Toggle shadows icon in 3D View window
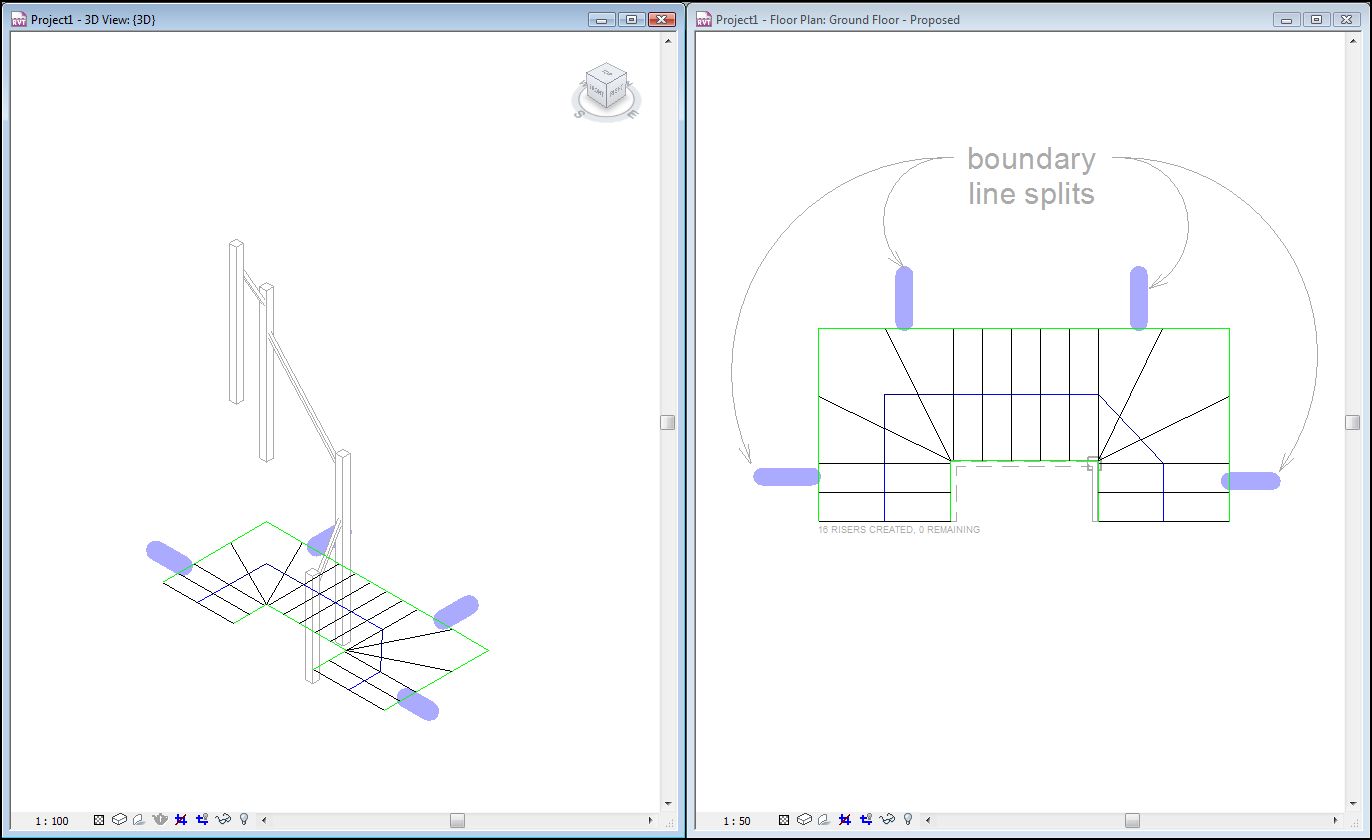The width and height of the screenshot is (1372, 840). pos(139,820)
